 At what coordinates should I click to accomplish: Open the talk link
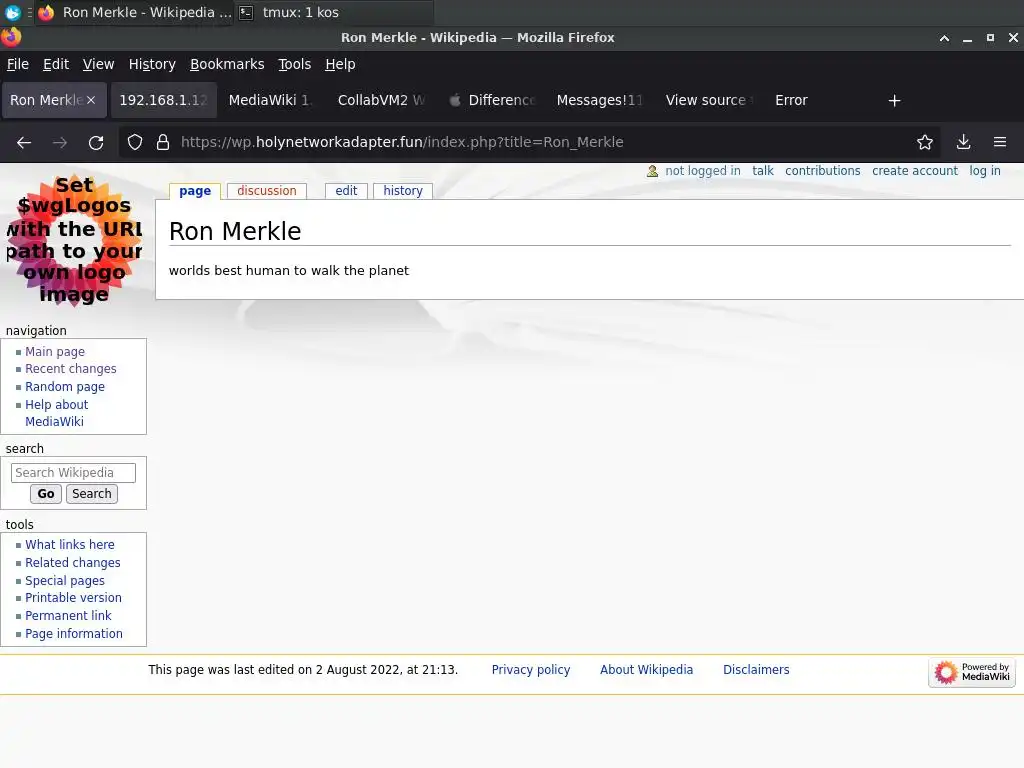763,171
